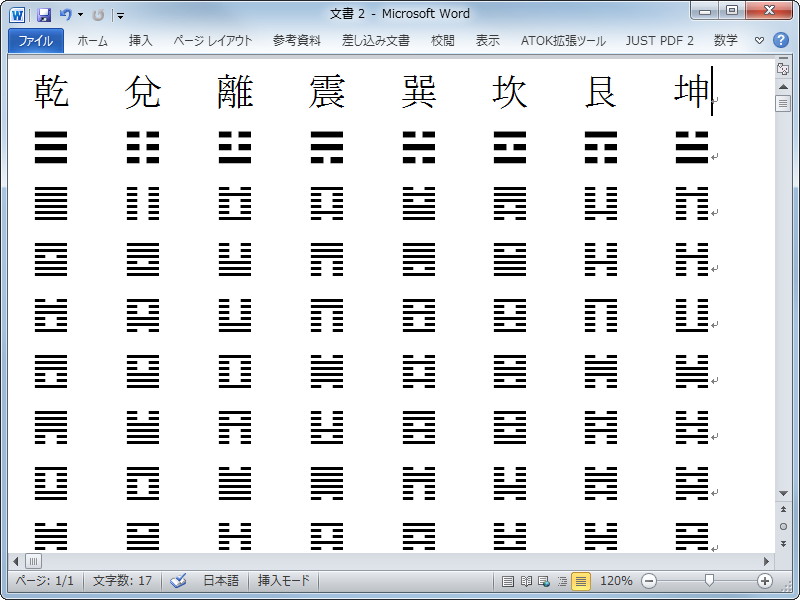Open the Undo history dropdown arrow
Image resolution: width=800 pixels, height=600 pixels.
[x=80, y=14]
